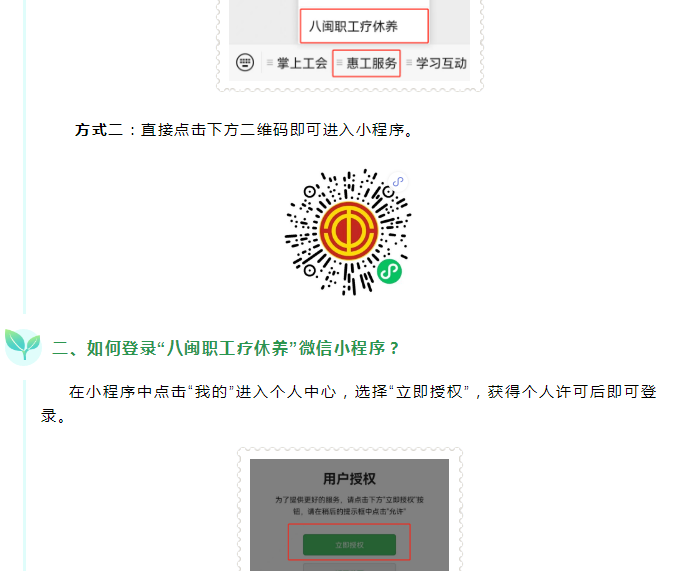Click the 用户授权 dialog title

349,479
